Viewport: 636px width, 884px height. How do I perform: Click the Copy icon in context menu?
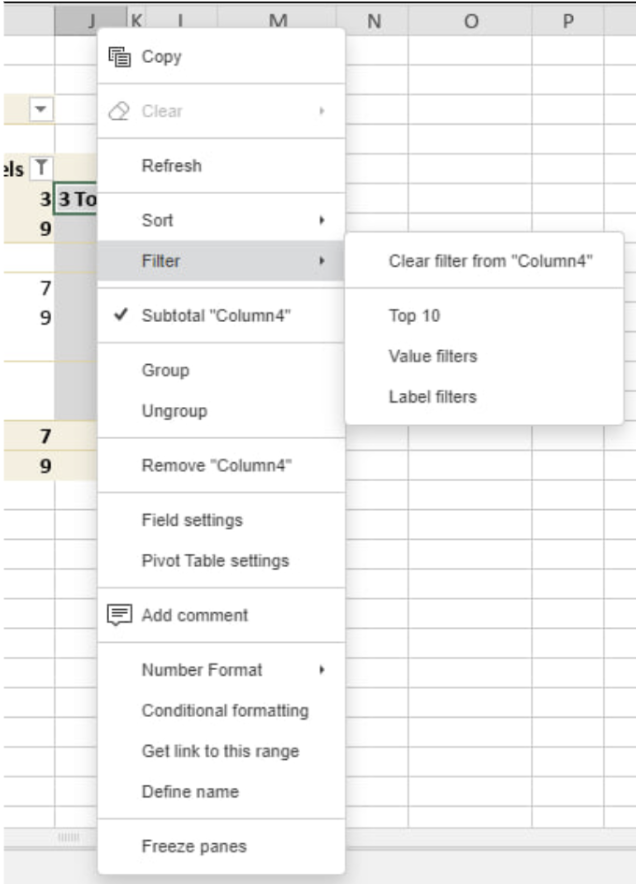[120, 57]
